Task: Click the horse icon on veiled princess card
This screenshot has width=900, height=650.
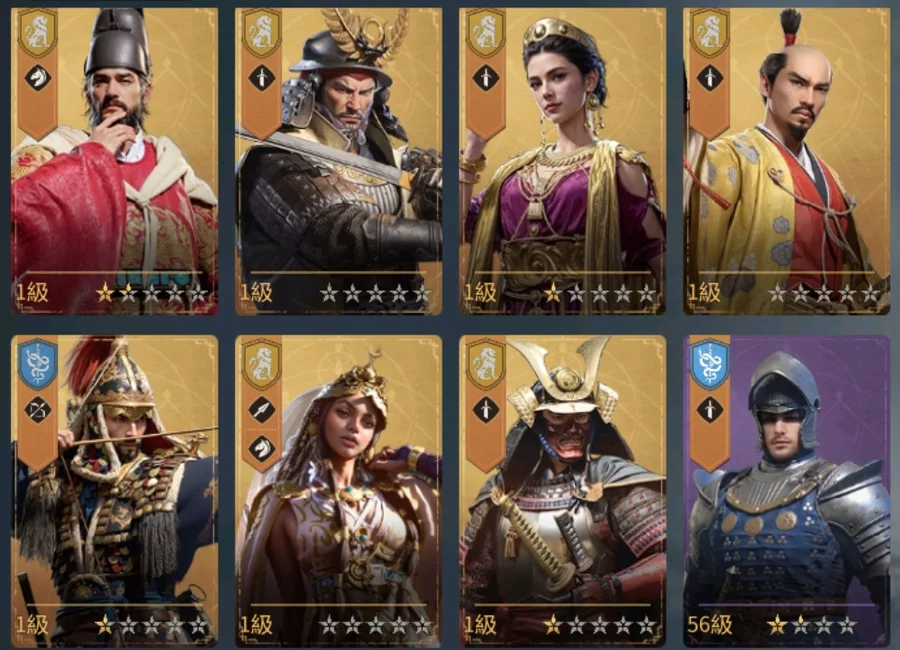Action: point(262,448)
